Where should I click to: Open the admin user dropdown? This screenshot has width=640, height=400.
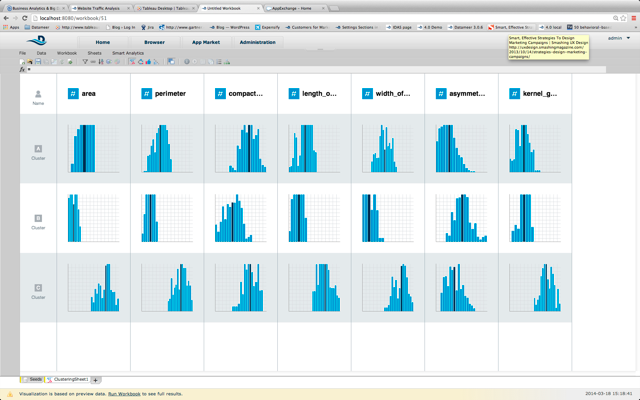pos(619,38)
